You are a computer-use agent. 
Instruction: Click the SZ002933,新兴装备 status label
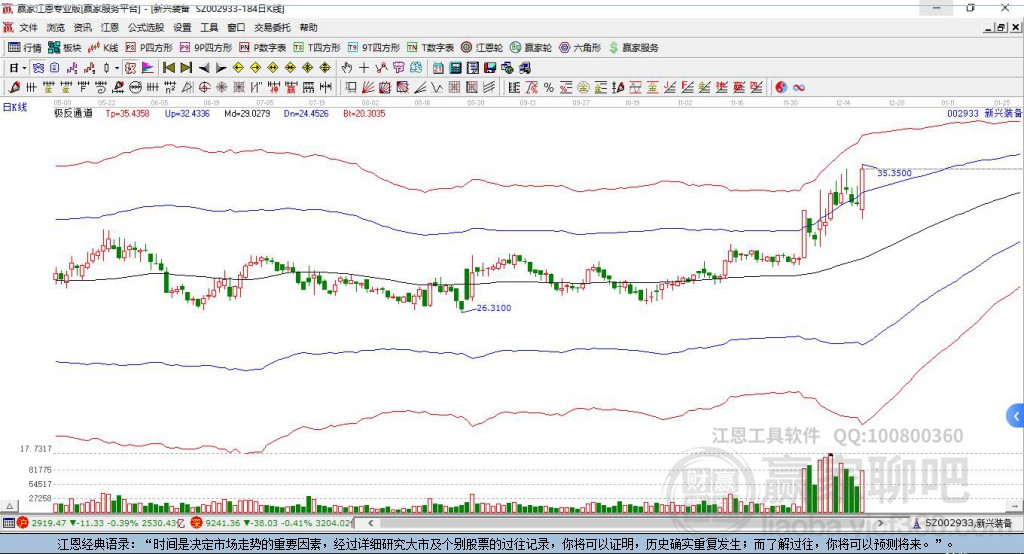point(968,523)
